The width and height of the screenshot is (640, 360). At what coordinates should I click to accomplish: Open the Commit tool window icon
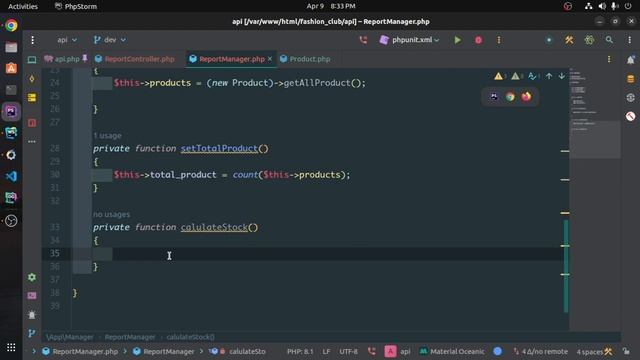(32, 79)
